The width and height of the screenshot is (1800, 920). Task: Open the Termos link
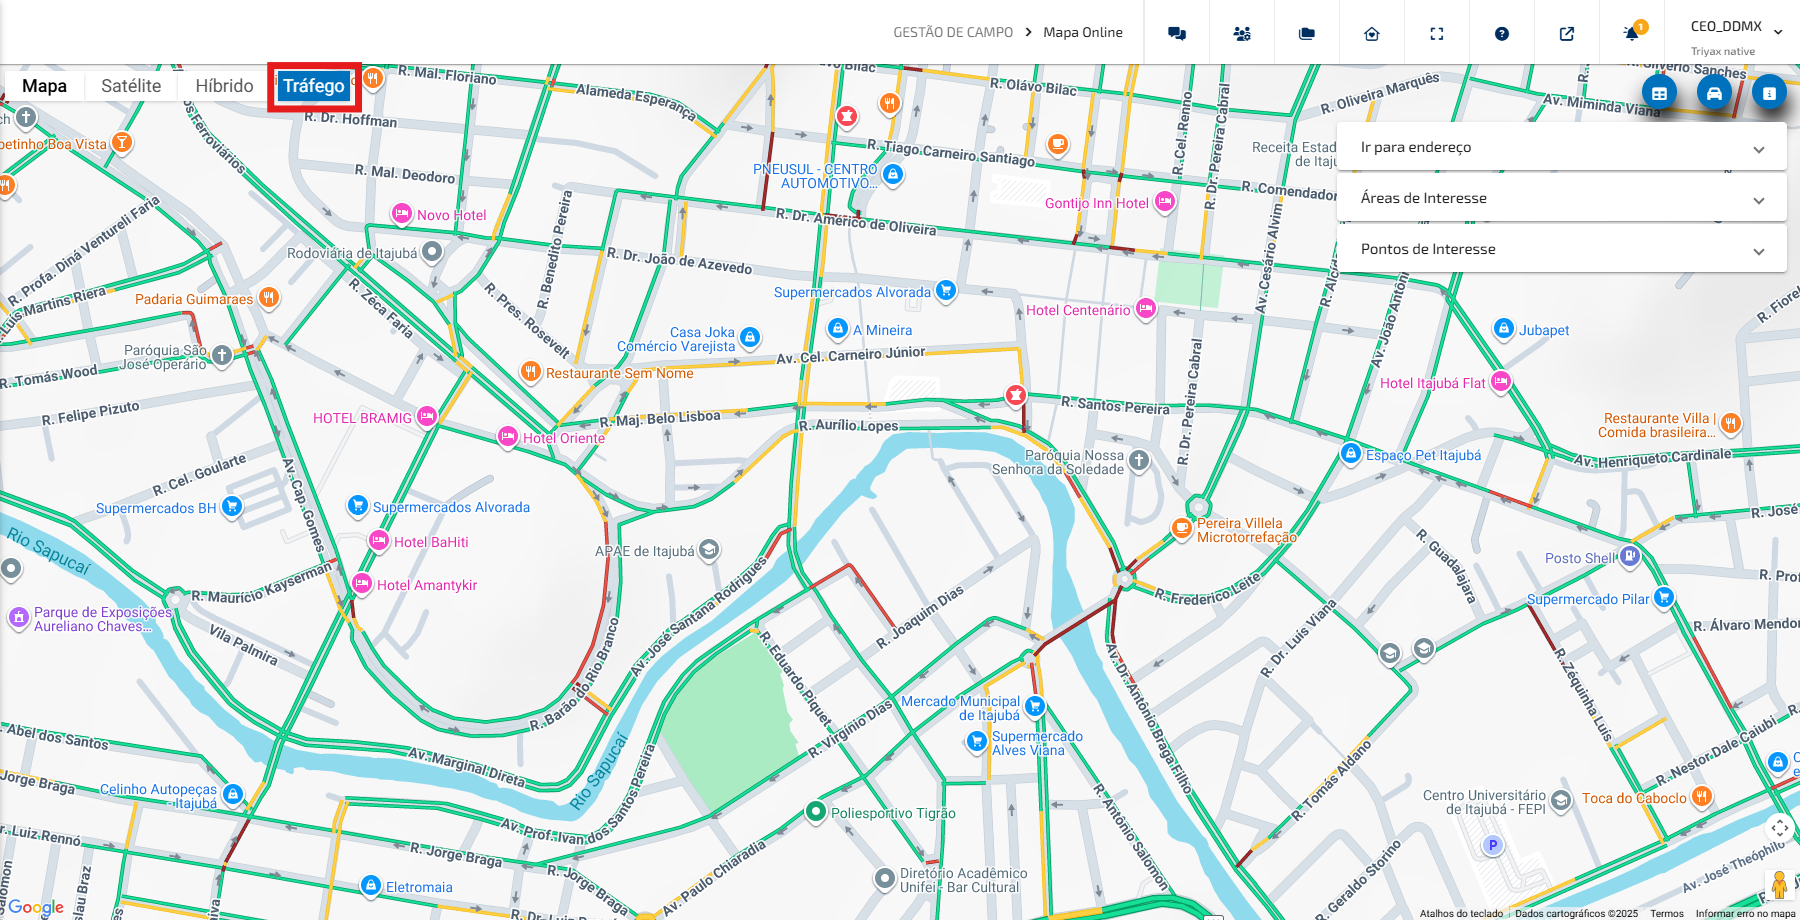[1667, 913]
